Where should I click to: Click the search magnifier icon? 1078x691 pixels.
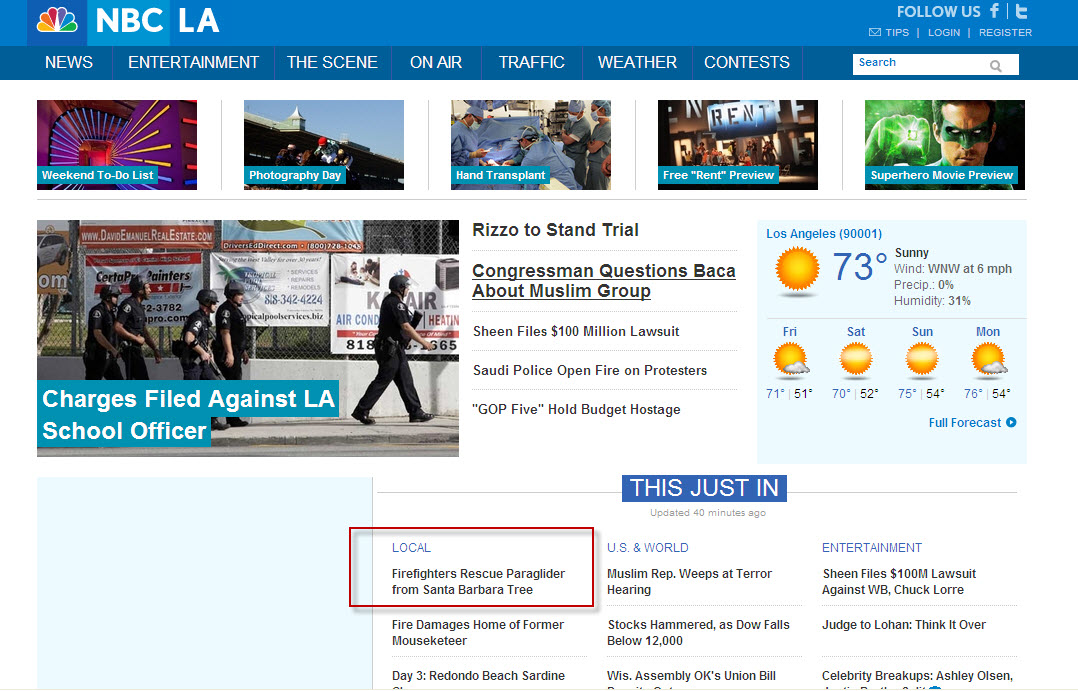coord(996,66)
